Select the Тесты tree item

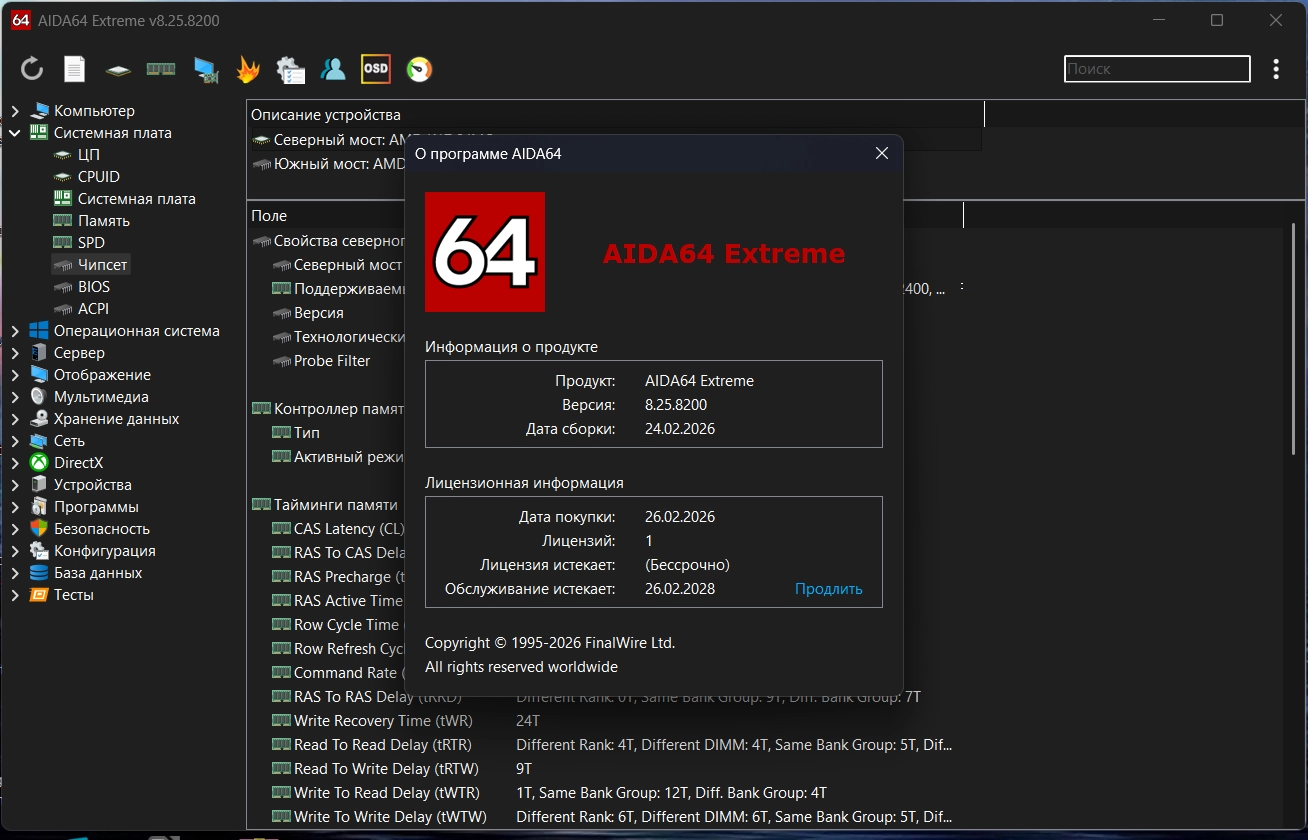[x=73, y=595]
